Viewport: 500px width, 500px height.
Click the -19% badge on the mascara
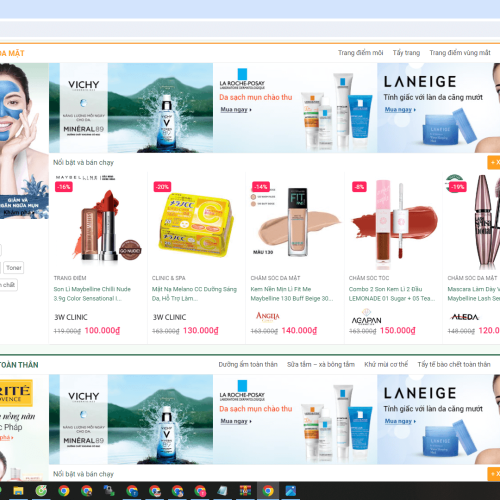(458, 187)
